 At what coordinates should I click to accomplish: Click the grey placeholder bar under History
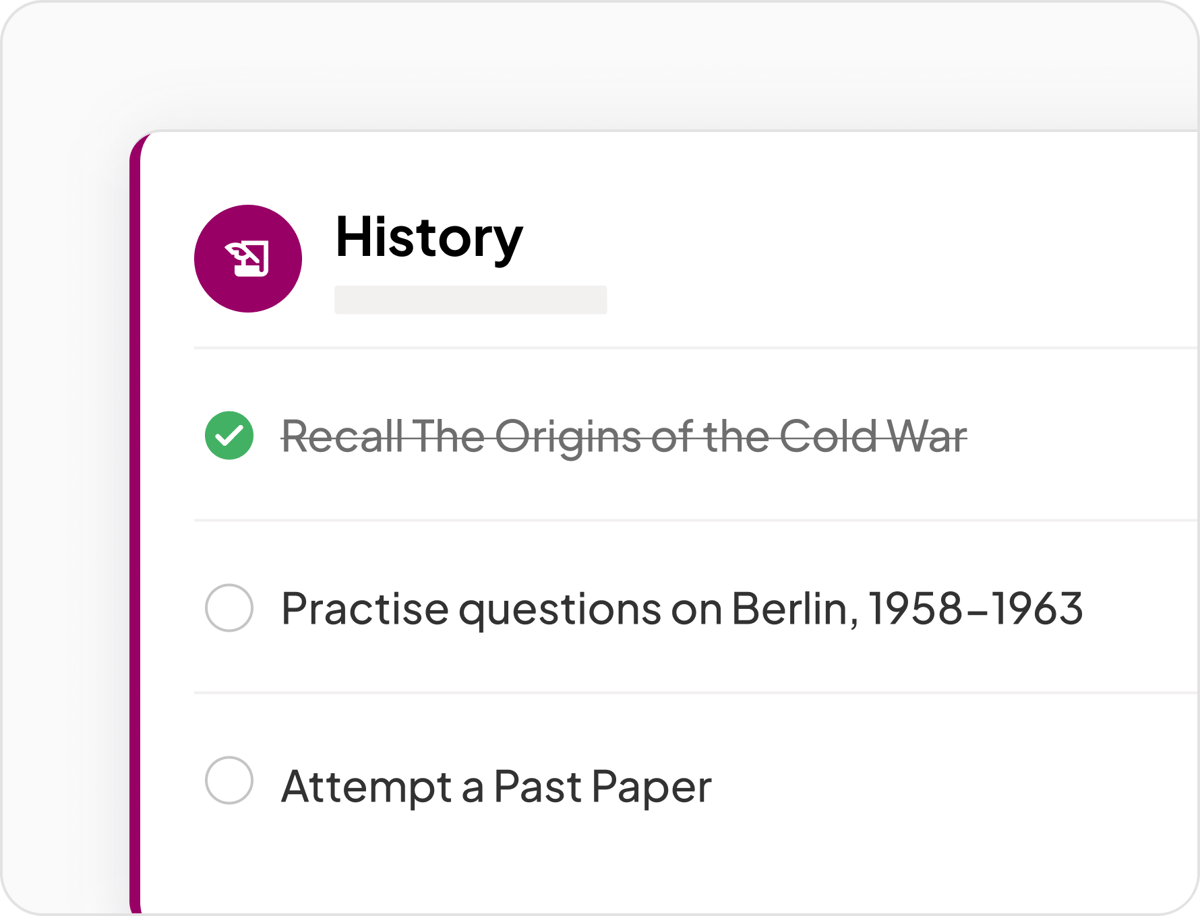point(470,300)
